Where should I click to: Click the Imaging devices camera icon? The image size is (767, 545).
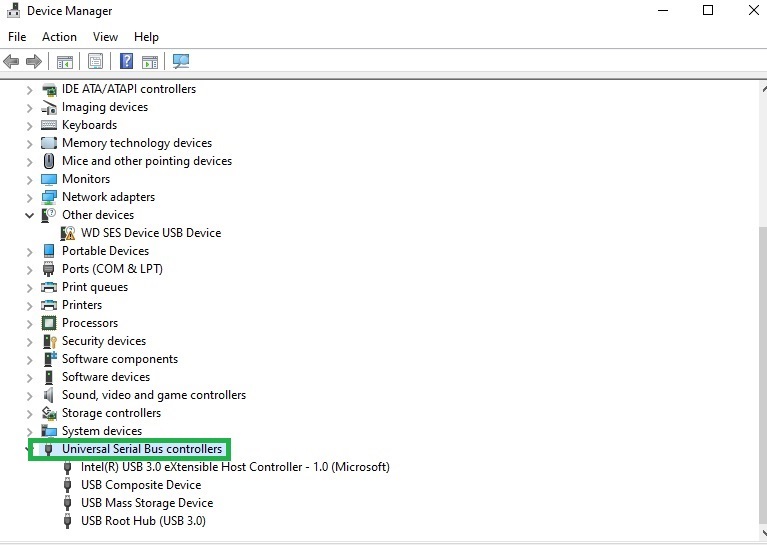tap(49, 107)
